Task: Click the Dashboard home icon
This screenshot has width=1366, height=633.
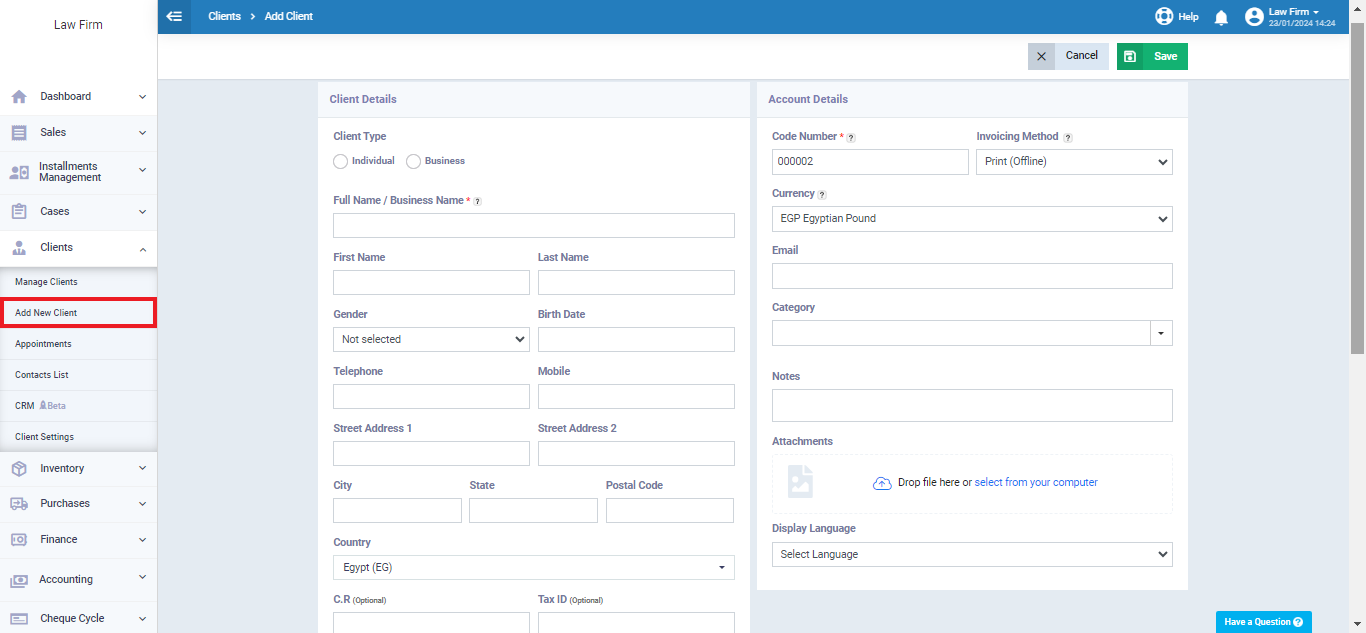Action: (19, 97)
